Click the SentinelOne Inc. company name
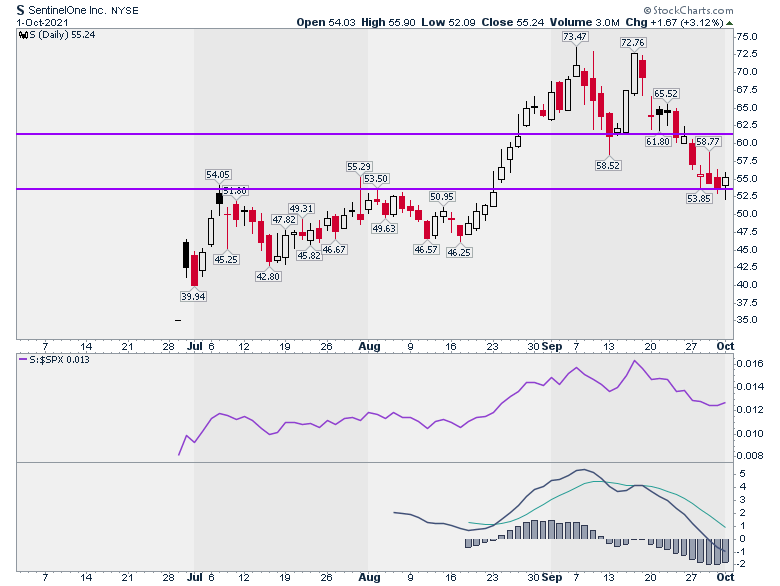The width and height of the screenshot is (780, 586). coord(66,10)
